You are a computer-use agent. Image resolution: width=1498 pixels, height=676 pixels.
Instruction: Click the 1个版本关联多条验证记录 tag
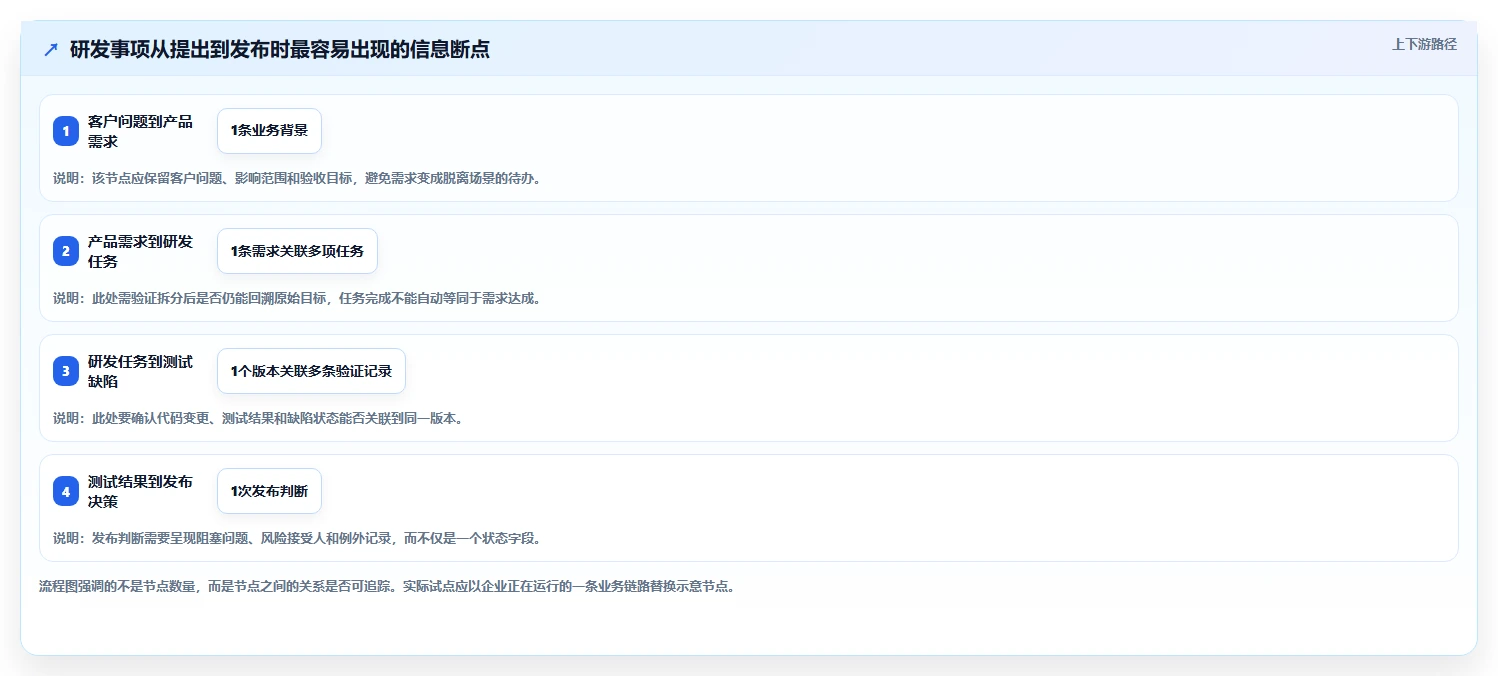coord(311,371)
